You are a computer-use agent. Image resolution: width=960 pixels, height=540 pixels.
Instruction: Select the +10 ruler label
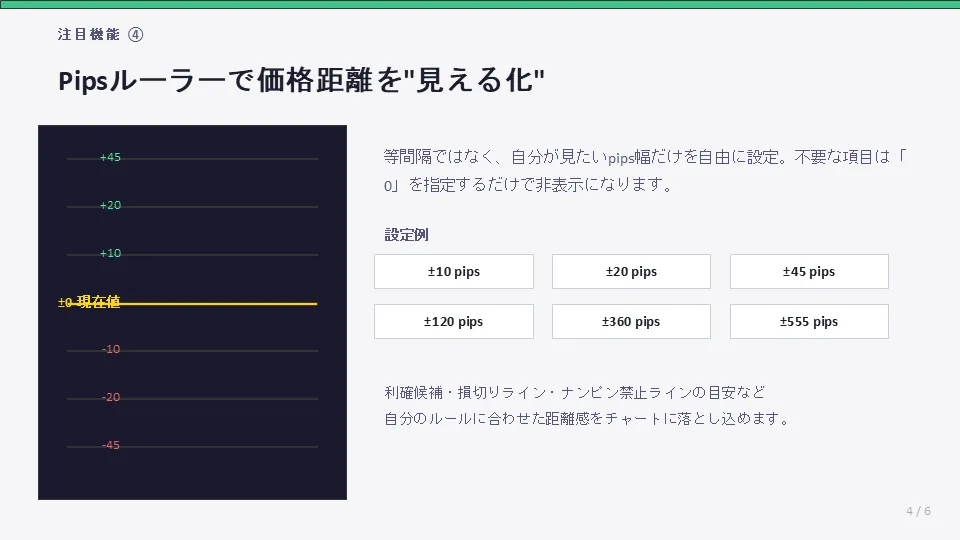pyautogui.click(x=110, y=253)
